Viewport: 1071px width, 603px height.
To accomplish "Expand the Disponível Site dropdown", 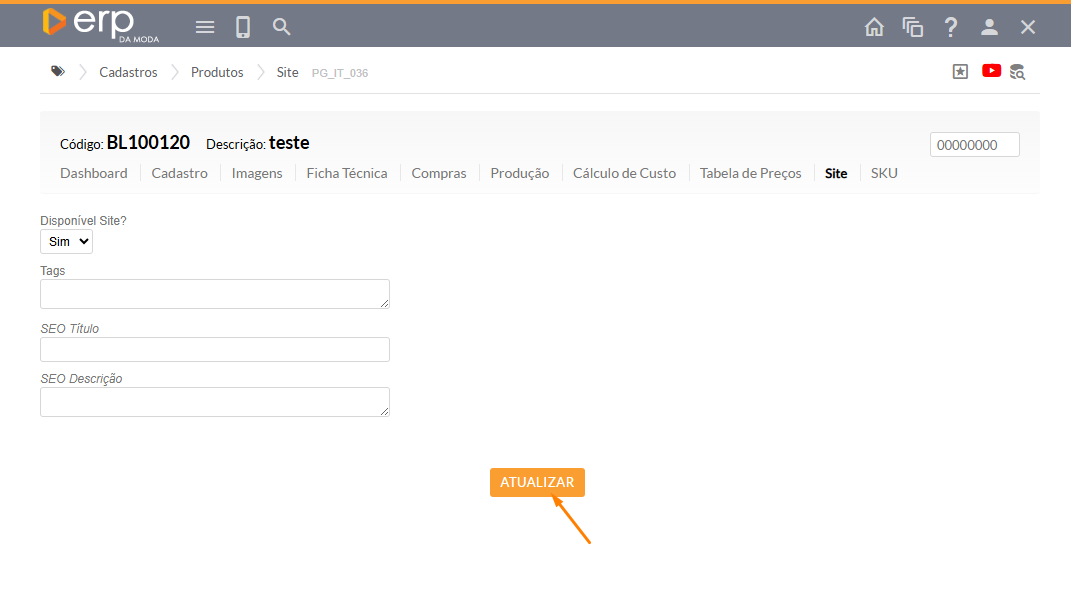I will point(66,241).
